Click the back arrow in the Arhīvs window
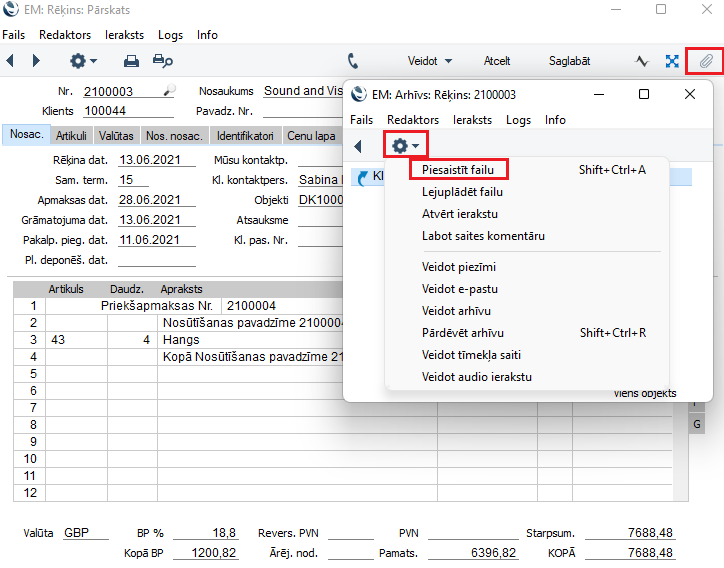 coord(358,146)
